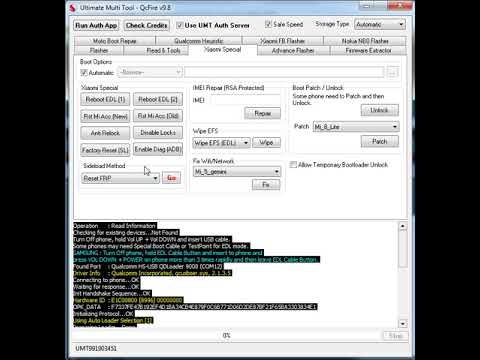Open the Sideload Method Reset FRP dropdown

tap(120, 178)
